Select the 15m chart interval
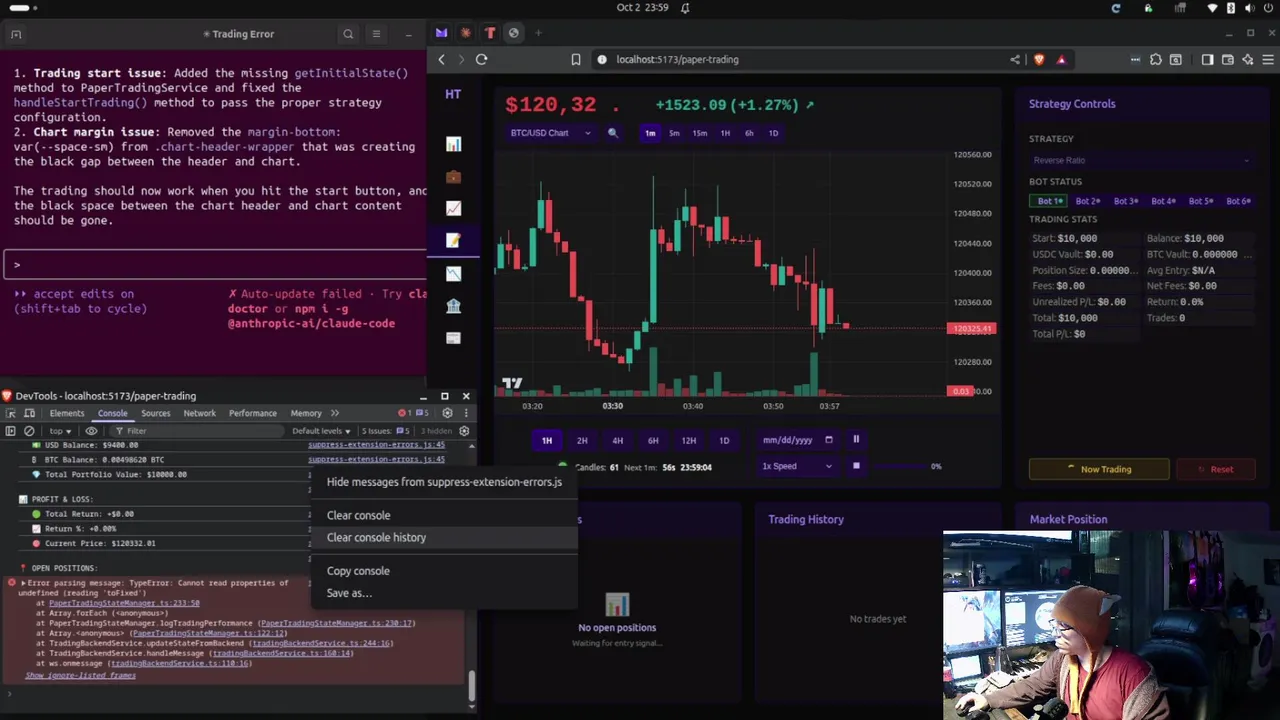The width and height of the screenshot is (1280, 720). point(699,133)
